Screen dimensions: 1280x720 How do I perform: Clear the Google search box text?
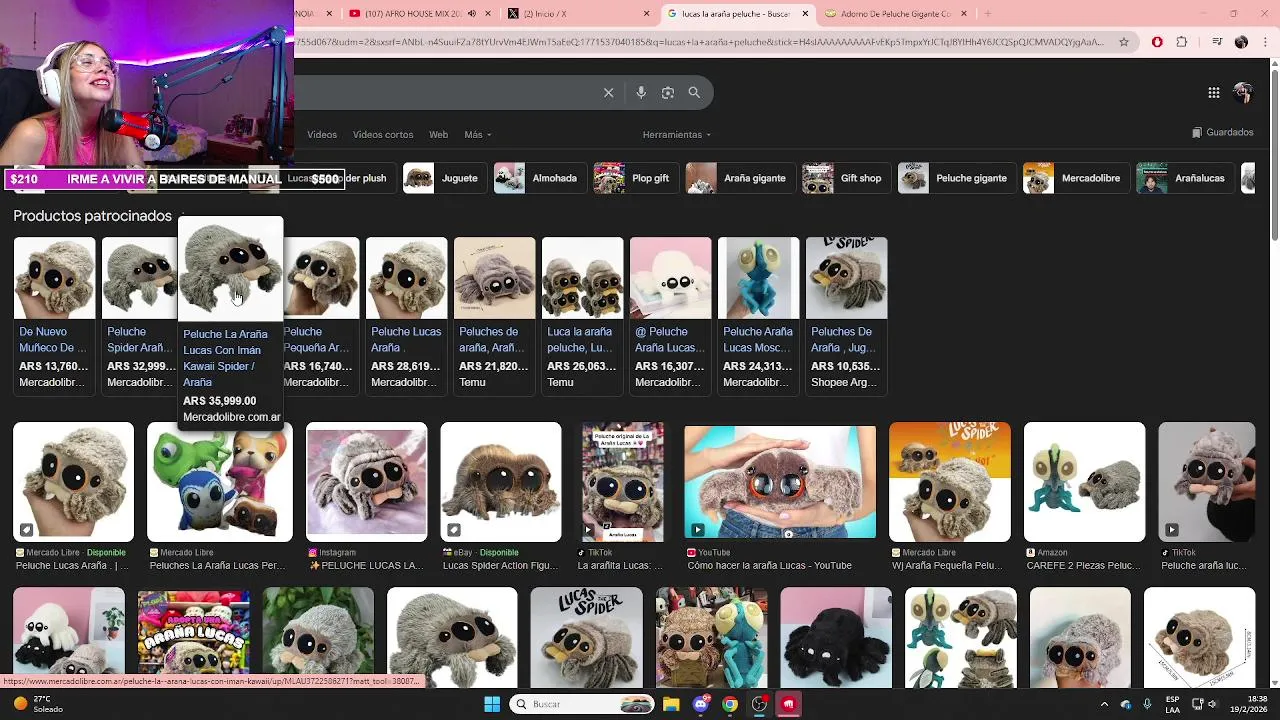point(608,93)
